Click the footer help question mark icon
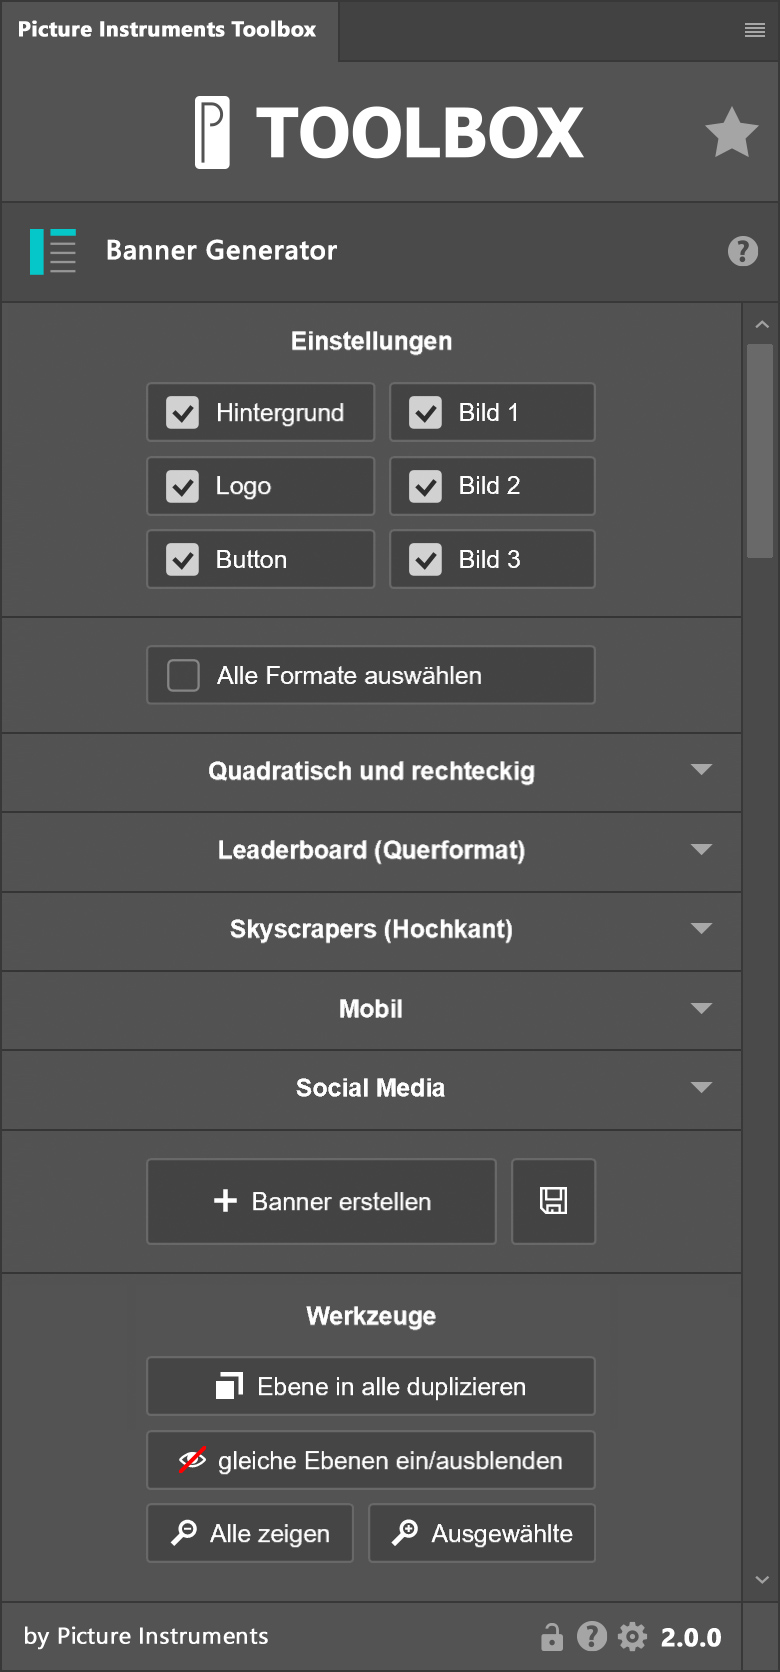Screen dimensions: 780x1672 [592, 1636]
